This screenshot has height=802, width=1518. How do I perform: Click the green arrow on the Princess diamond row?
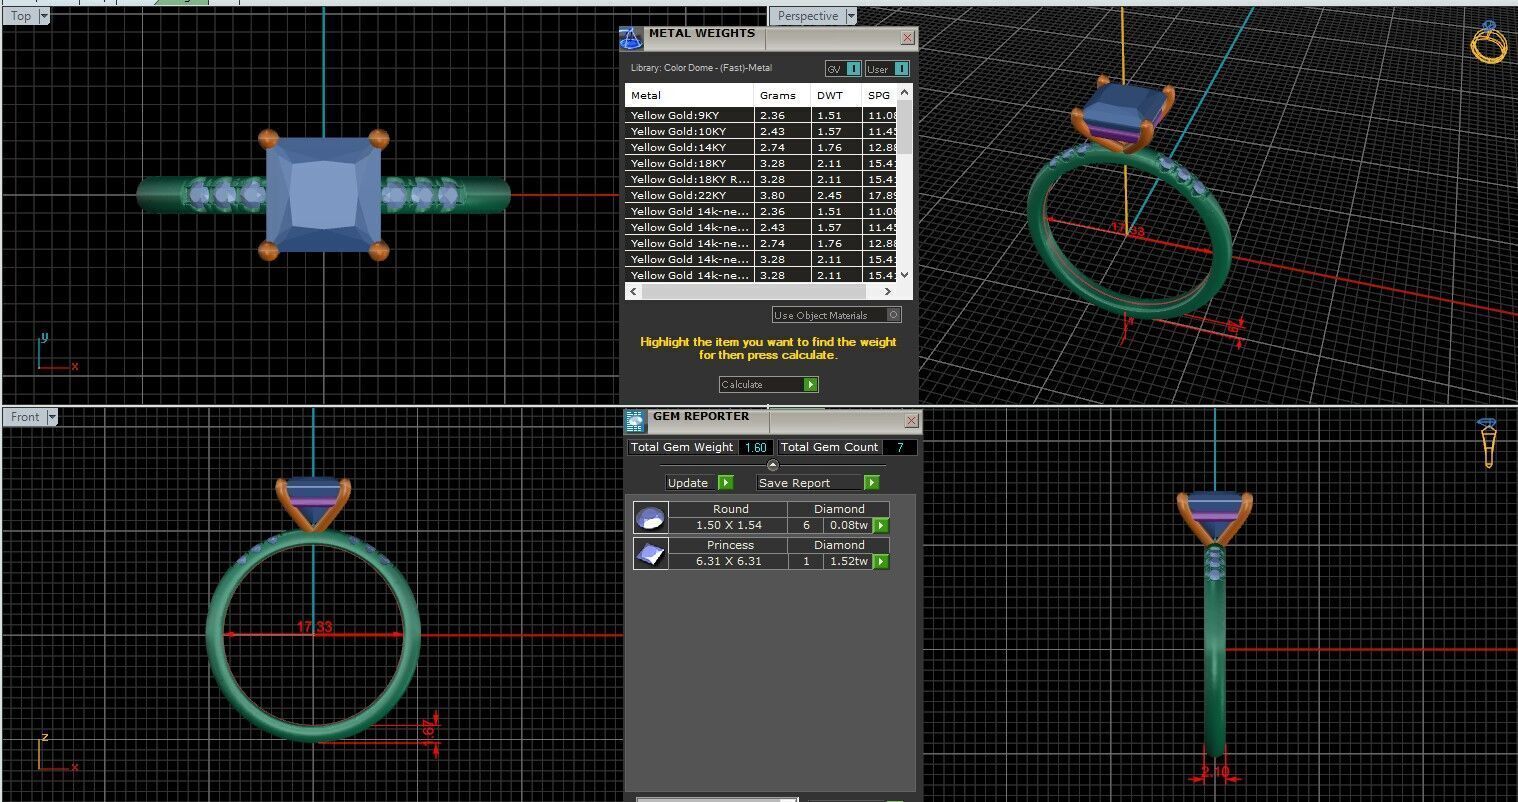pyautogui.click(x=881, y=562)
